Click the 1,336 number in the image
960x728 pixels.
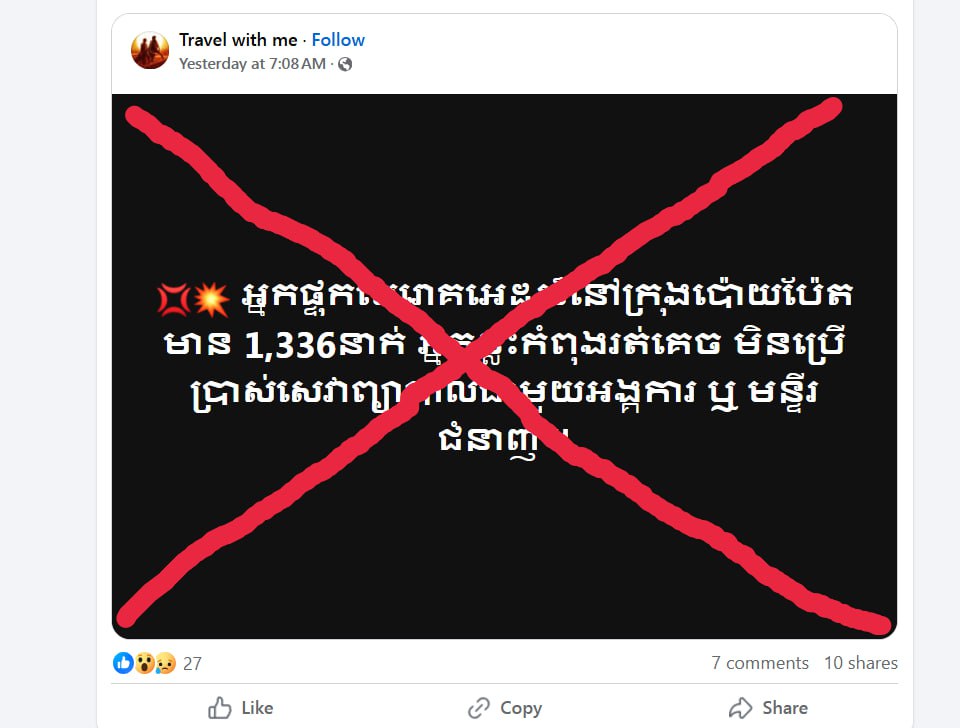pyautogui.click(x=290, y=346)
